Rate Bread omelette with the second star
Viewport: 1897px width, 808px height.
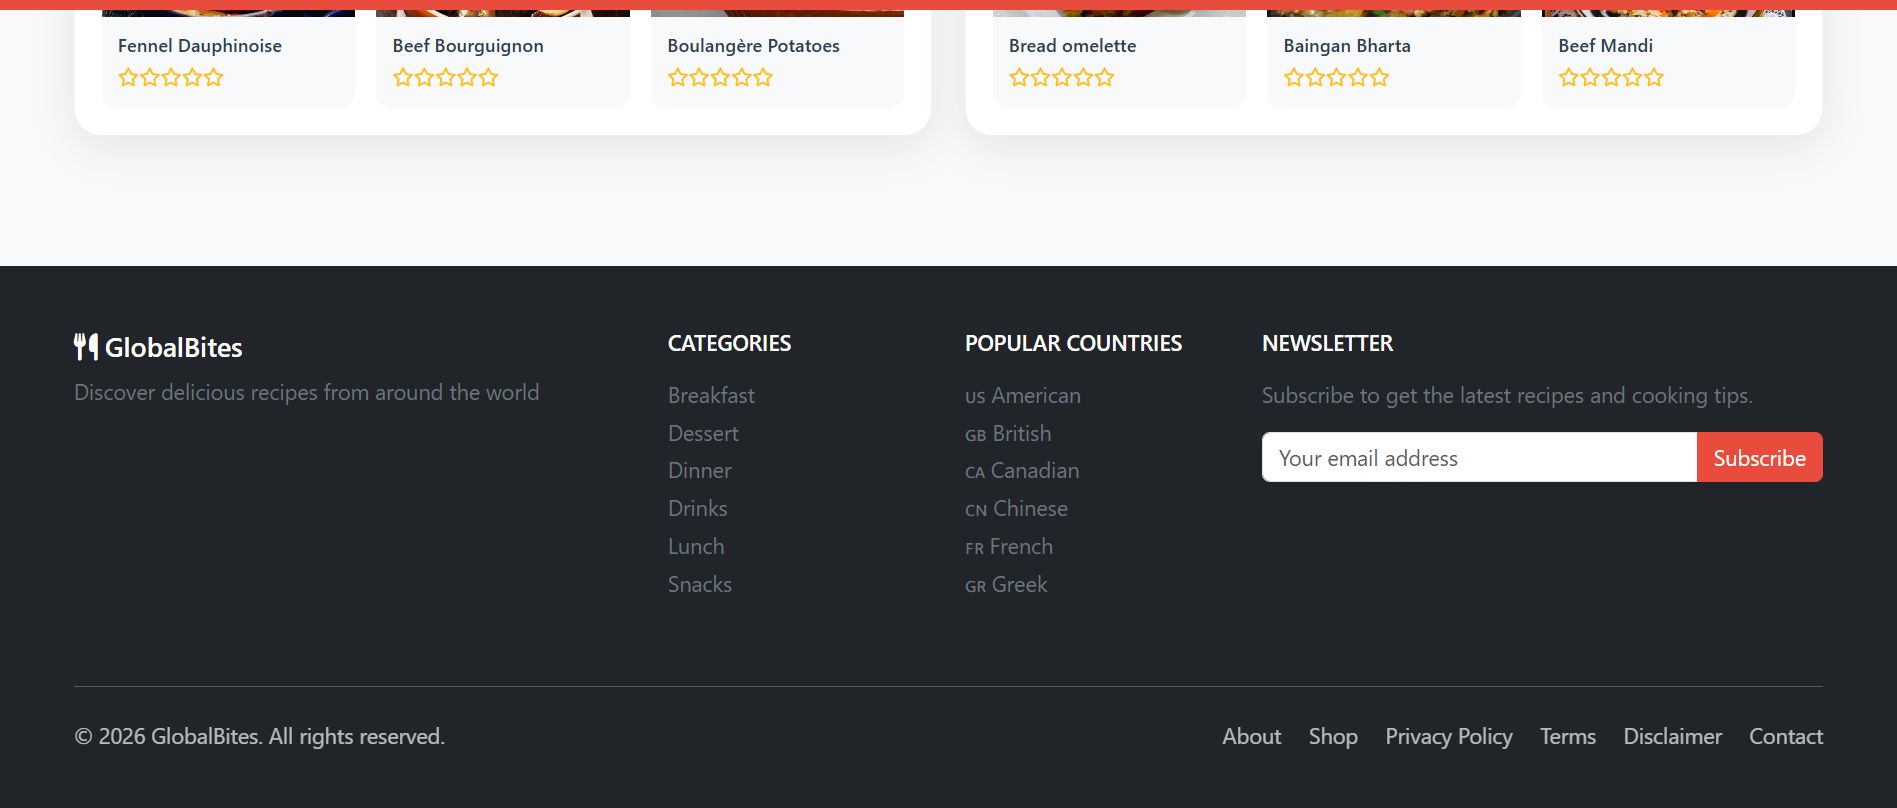click(x=1040, y=78)
